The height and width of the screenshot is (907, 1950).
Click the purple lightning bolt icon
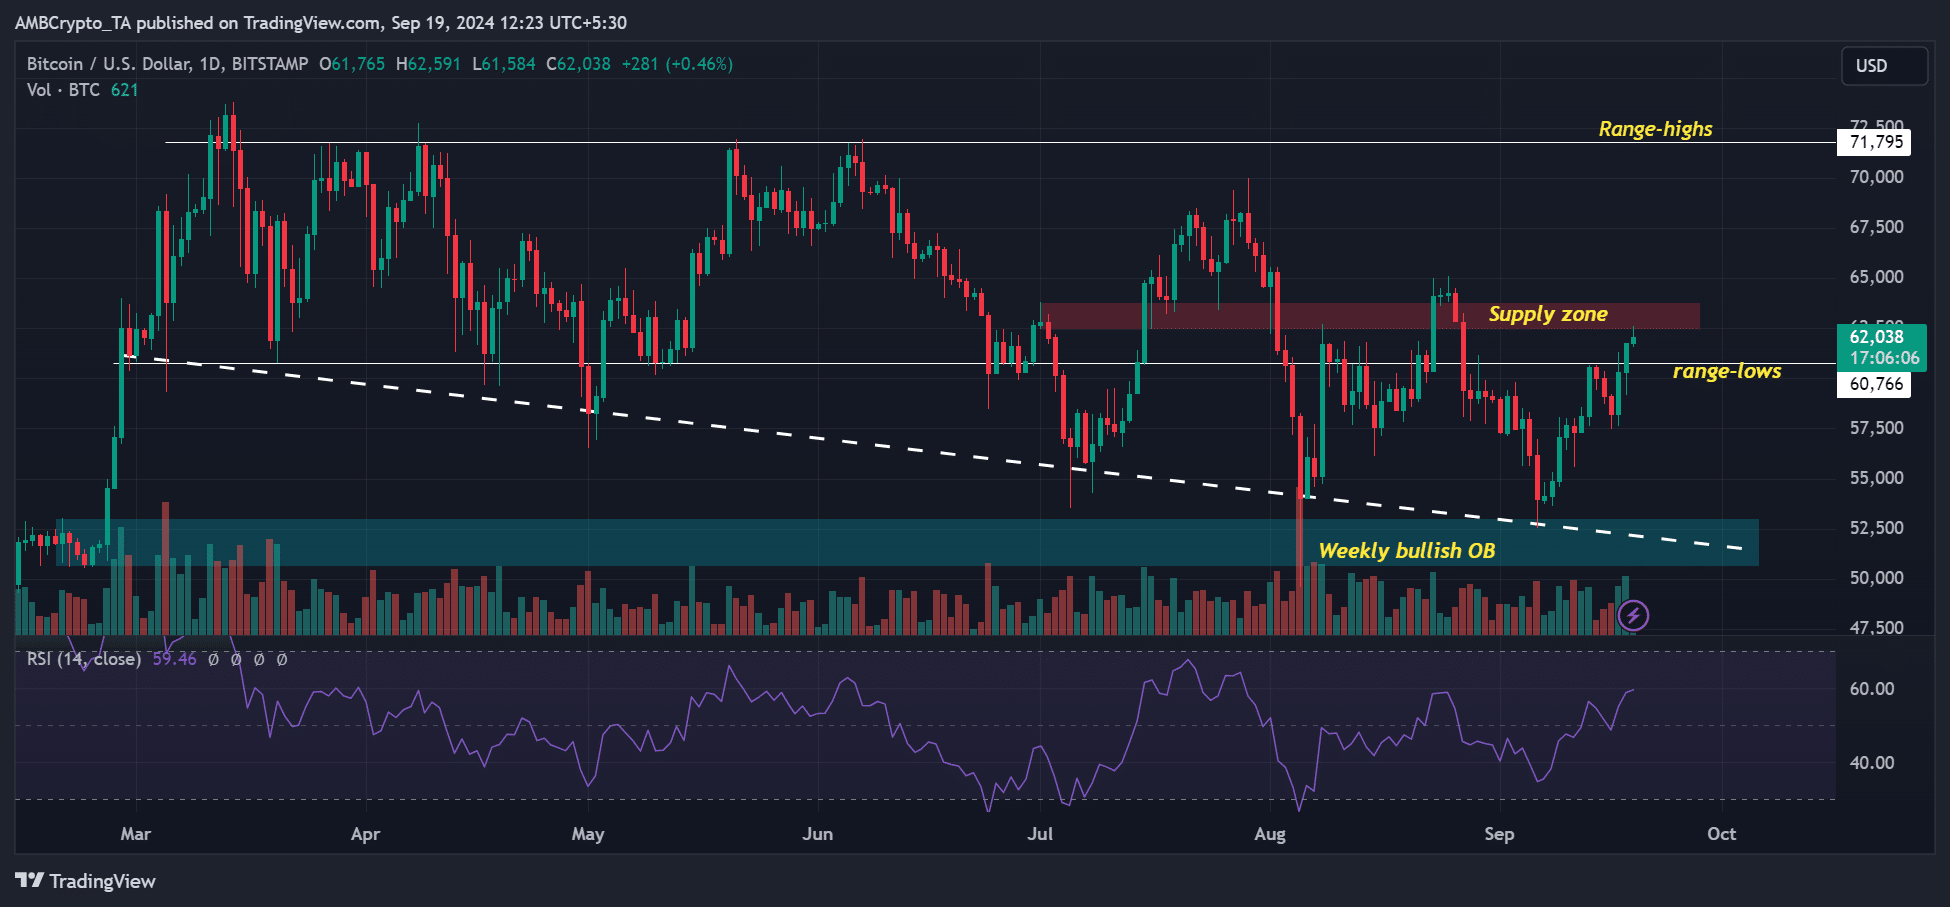[1633, 615]
